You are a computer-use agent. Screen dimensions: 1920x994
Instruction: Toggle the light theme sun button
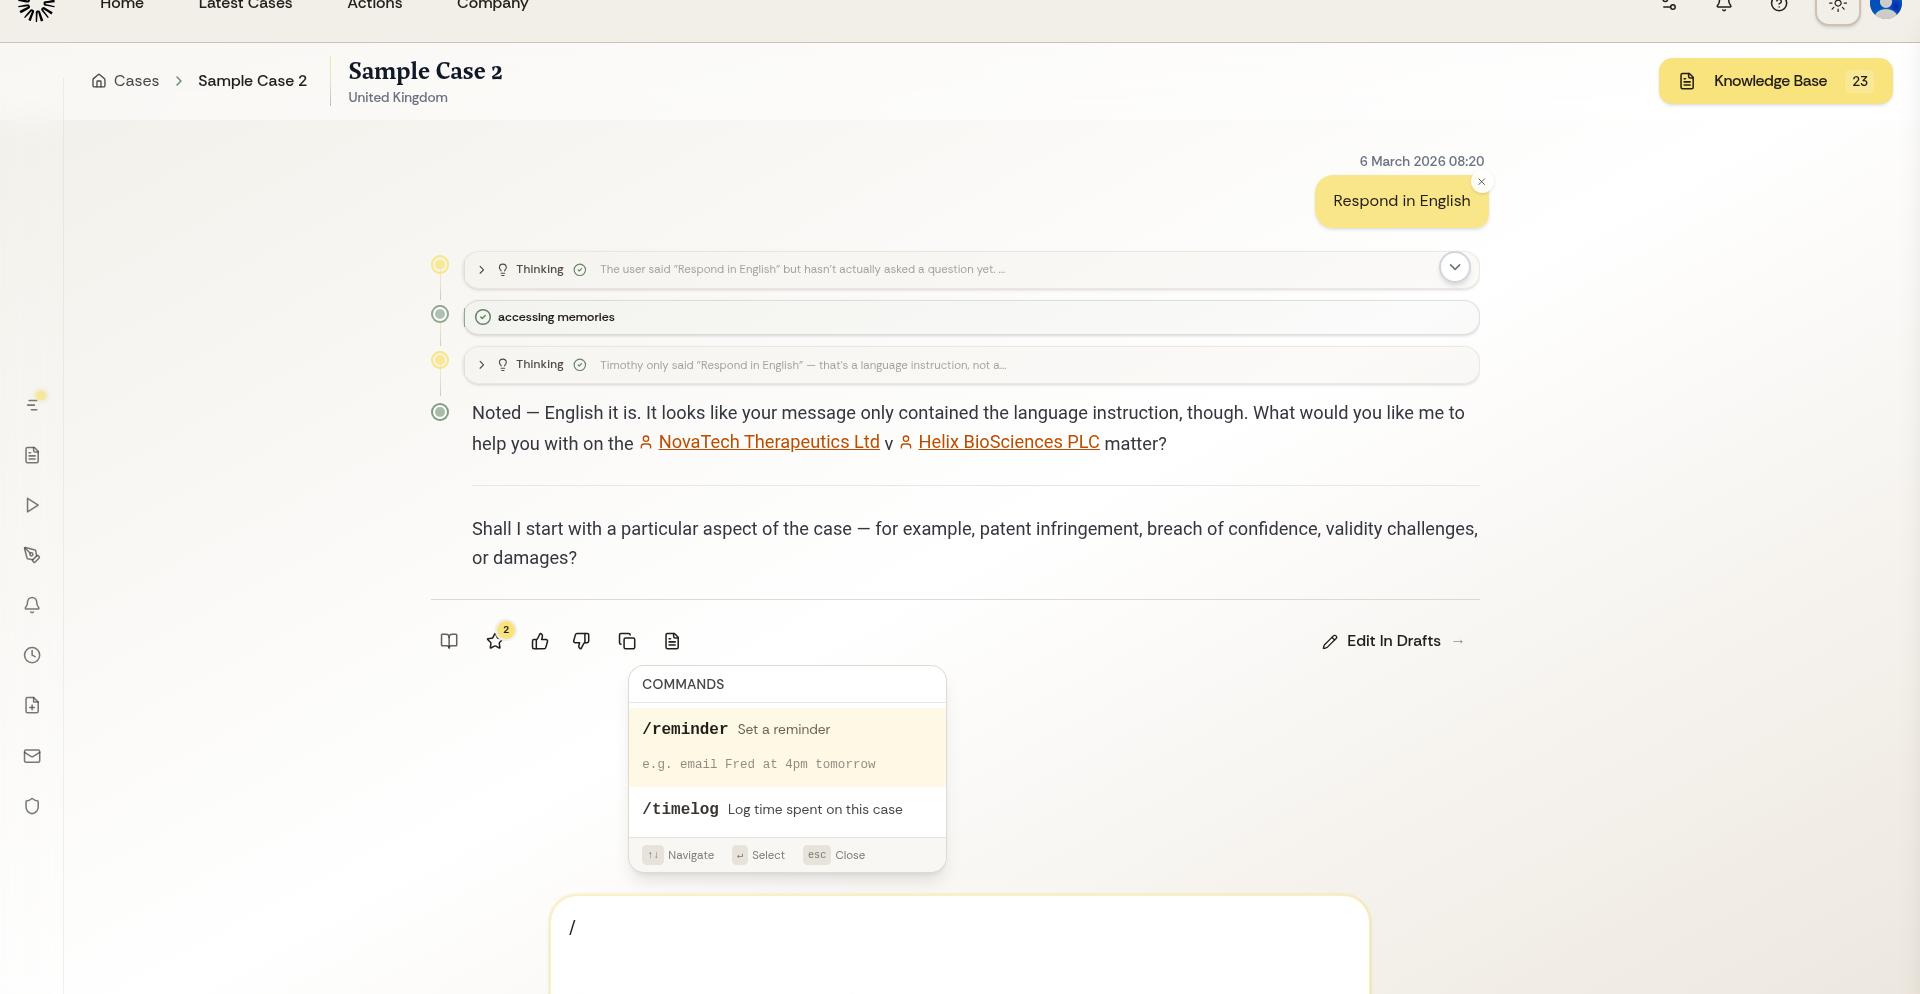point(1837,7)
